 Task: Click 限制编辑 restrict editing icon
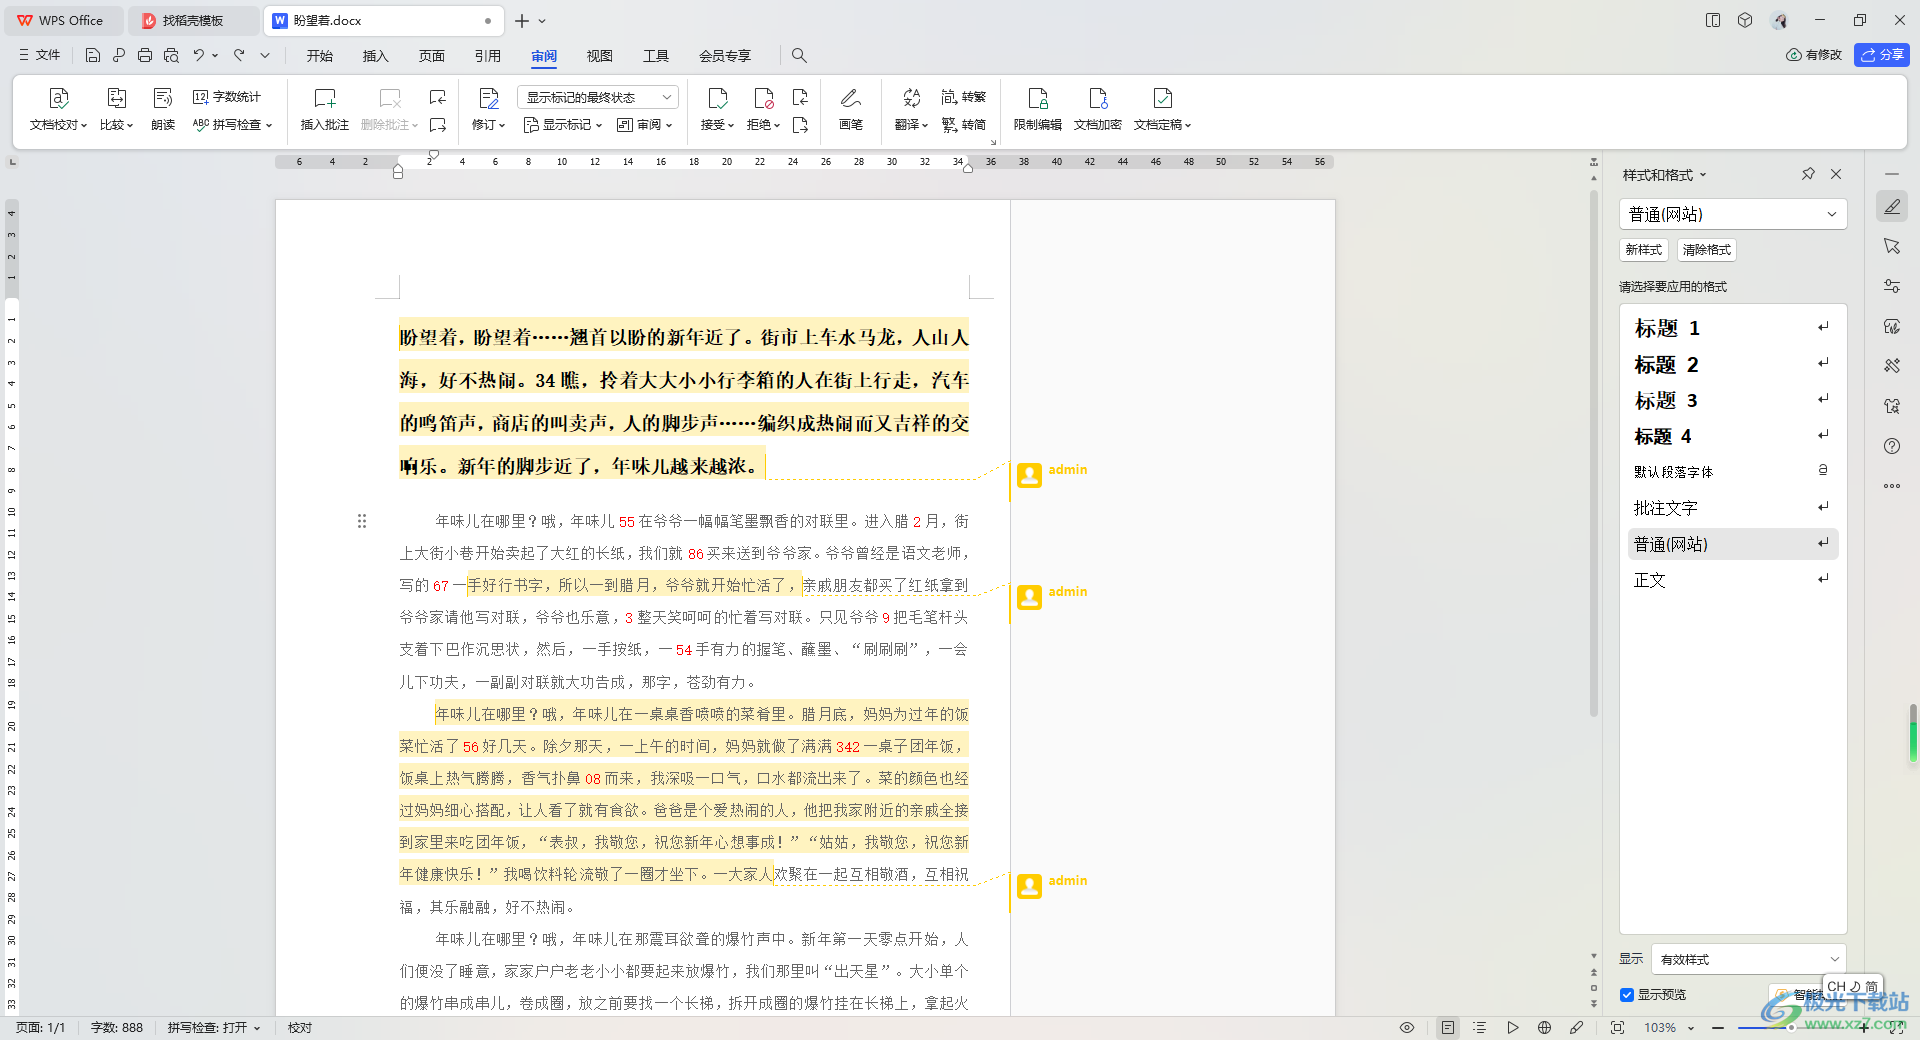click(x=1038, y=98)
